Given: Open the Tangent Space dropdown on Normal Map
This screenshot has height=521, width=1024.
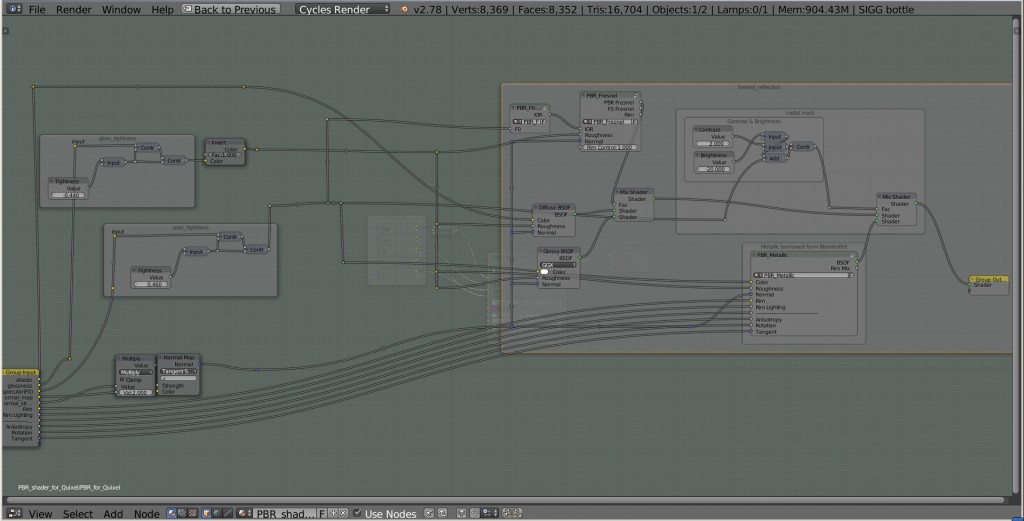Looking at the screenshot, I should click(177, 371).
